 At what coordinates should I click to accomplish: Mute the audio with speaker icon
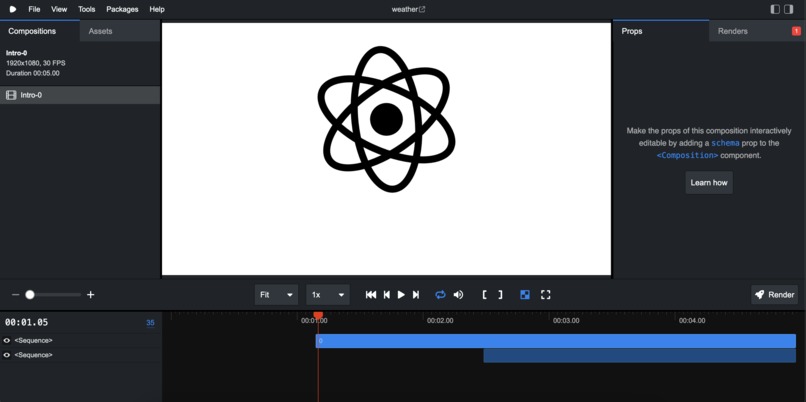pyautogui.click(x=458, y=295)
